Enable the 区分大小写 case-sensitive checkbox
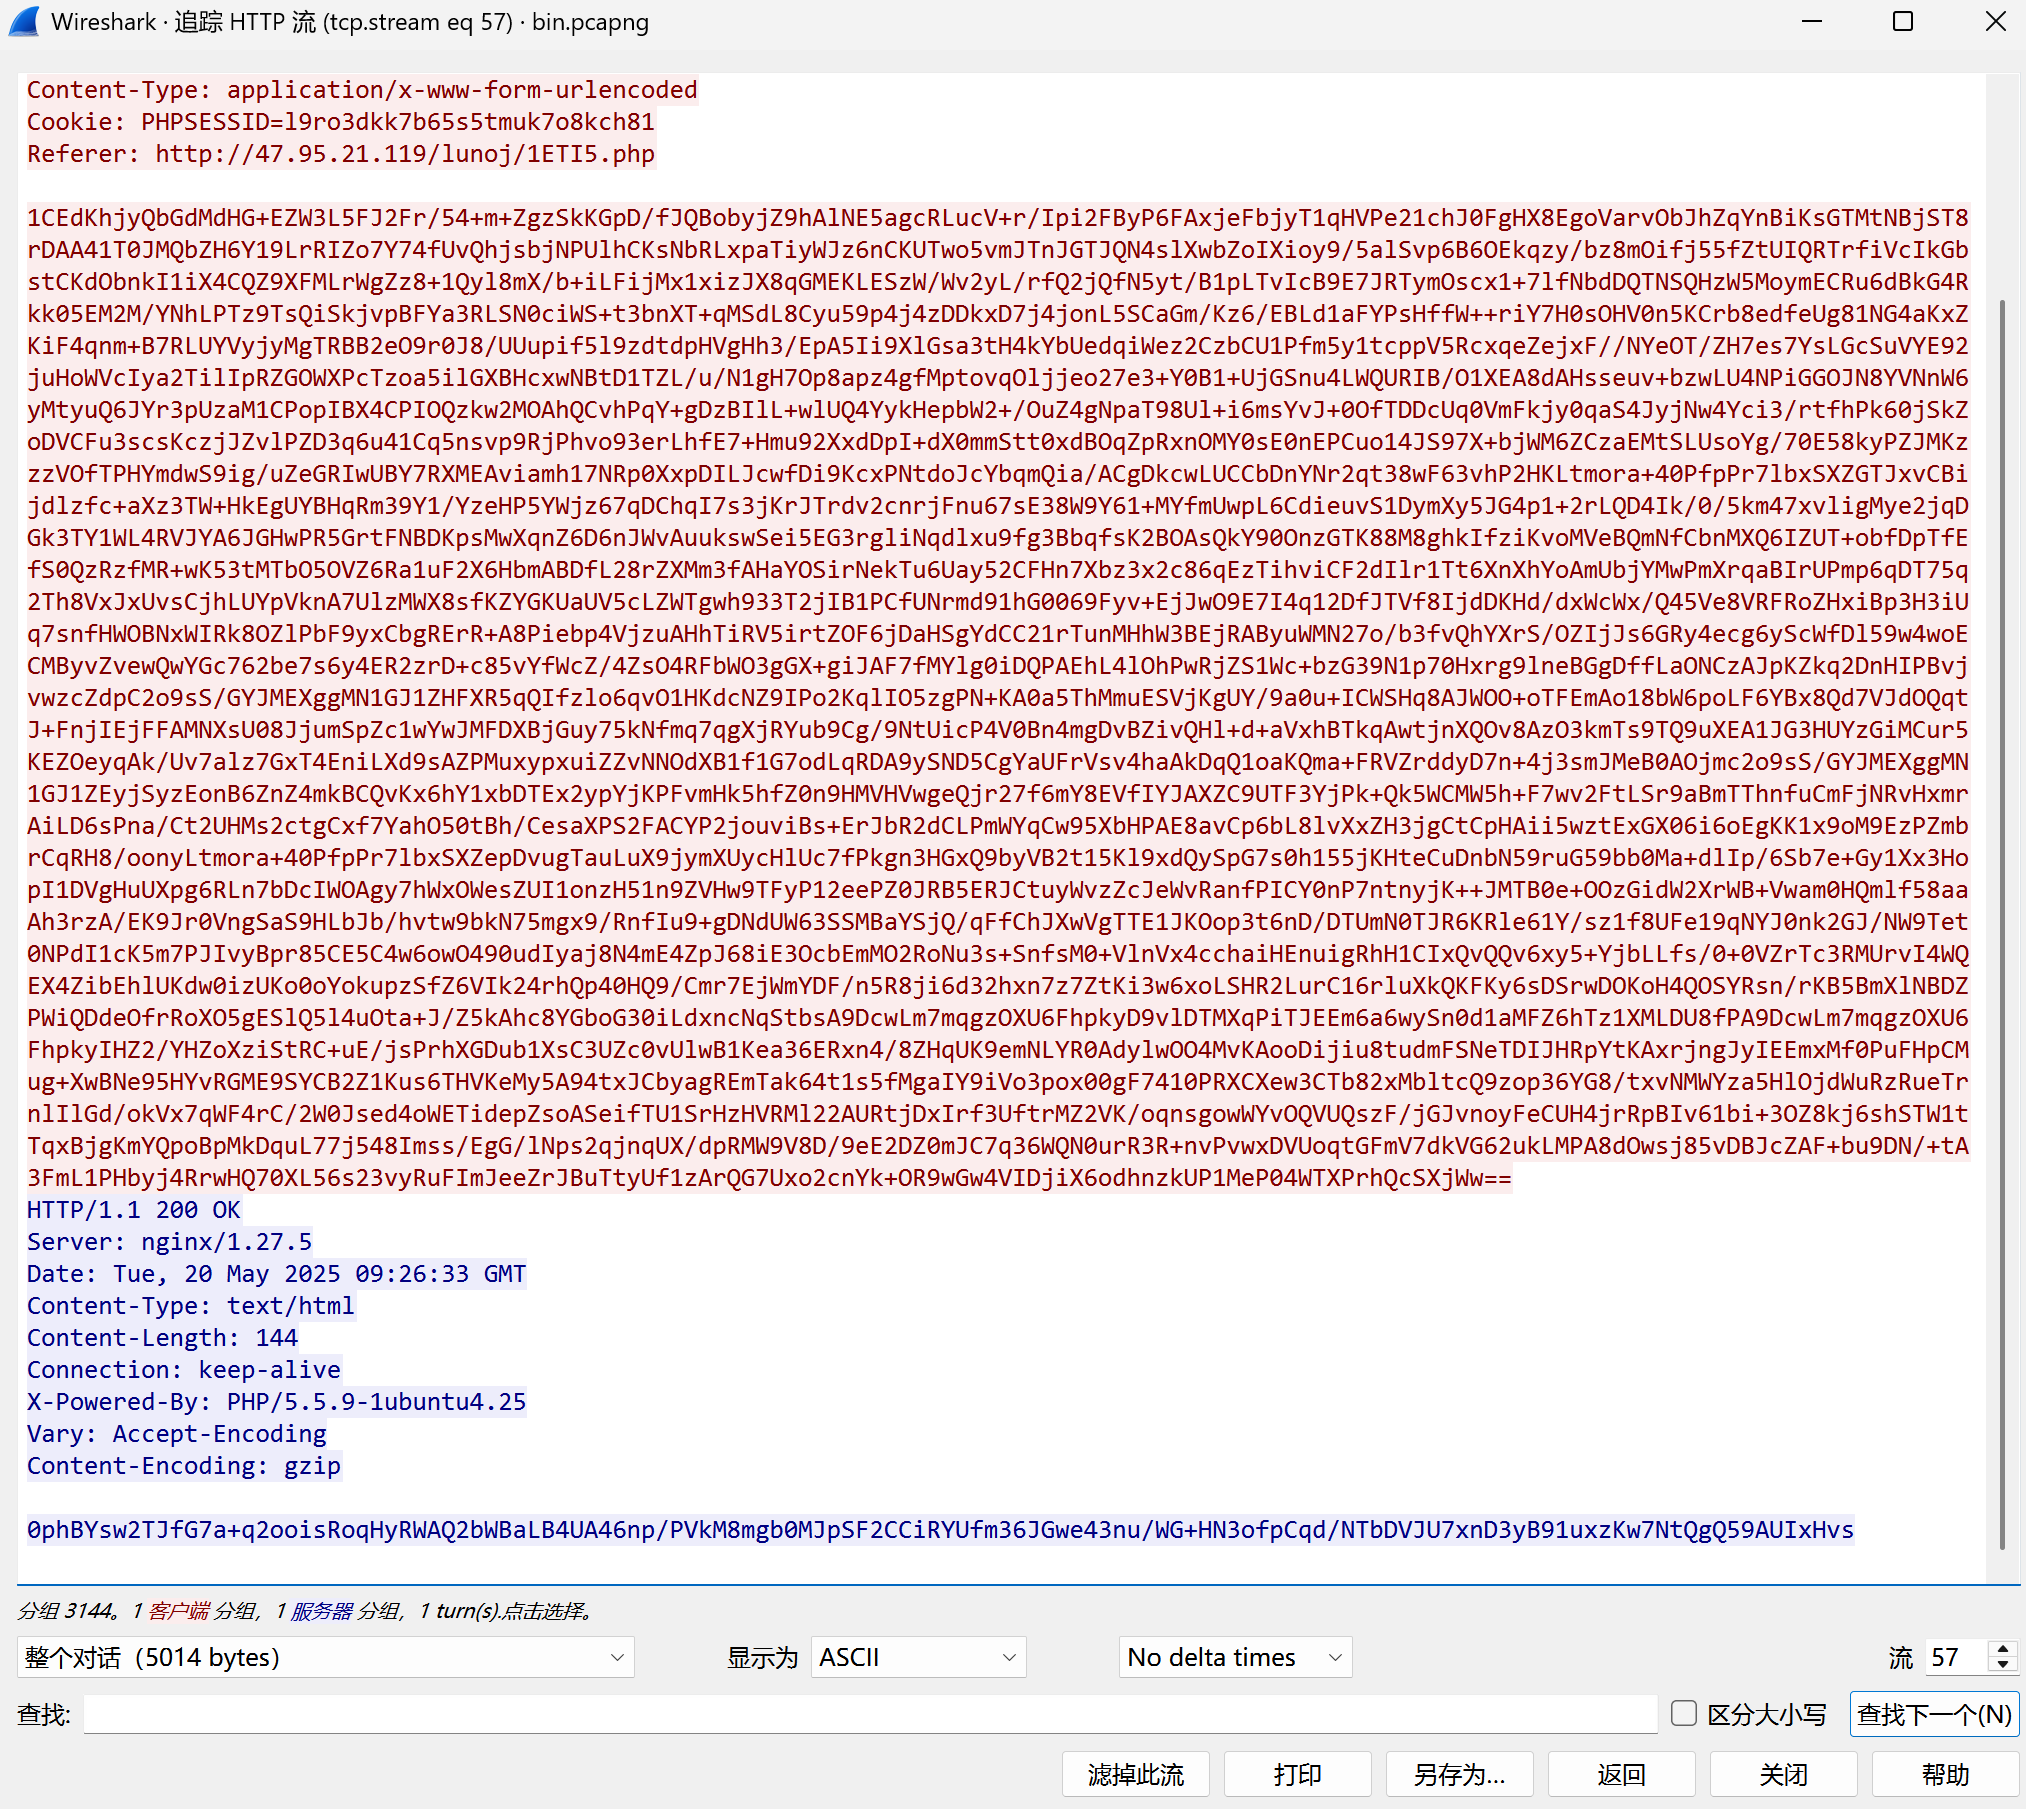The image size is (2026, 1809). [1684, 1714]
